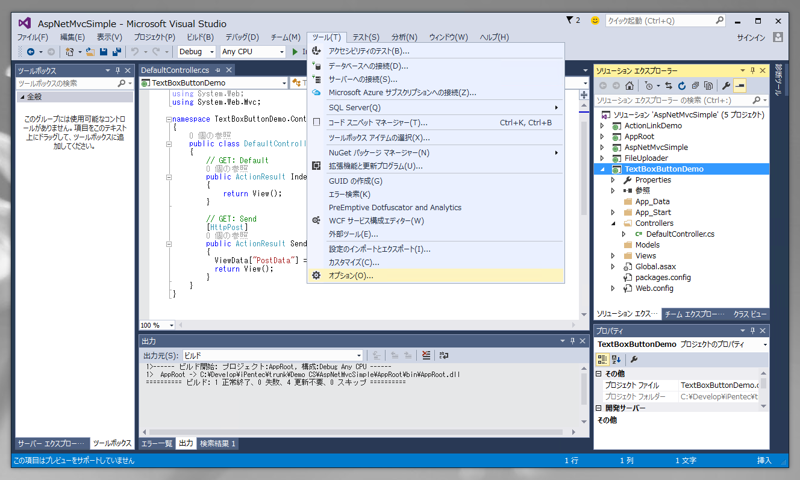Viewport: 800px width, 480px height.
Task: Switch to the 検索結果 1 tab
Action: click(x=217, y=443)
